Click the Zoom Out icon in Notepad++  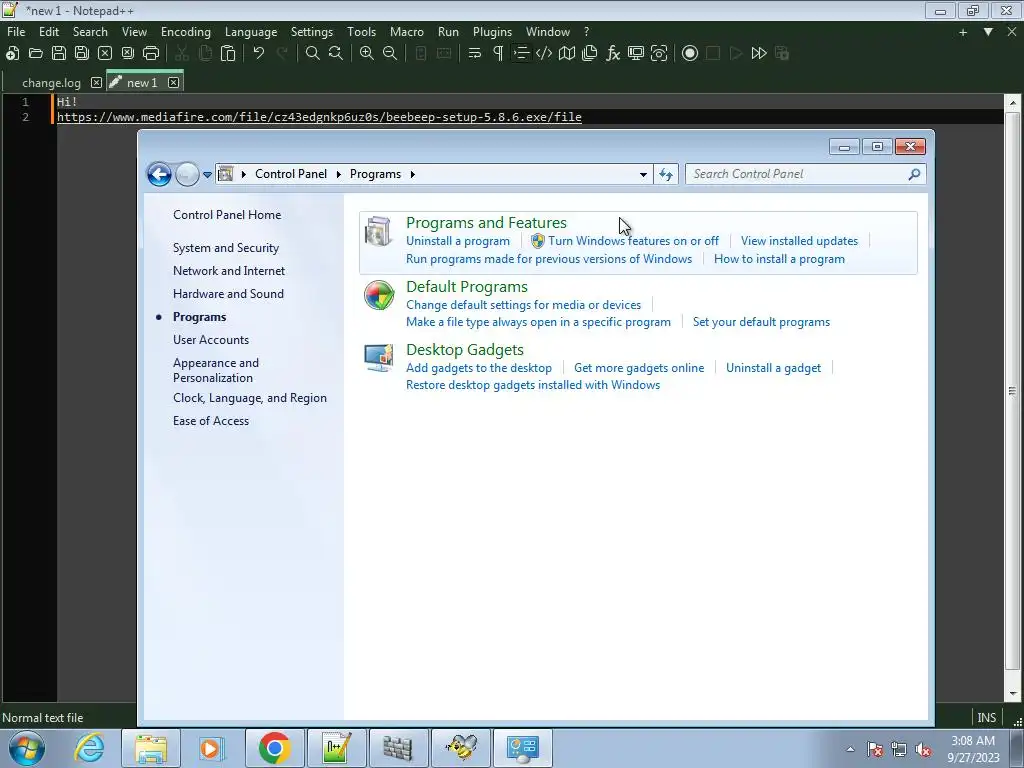(x=390, y=54)
